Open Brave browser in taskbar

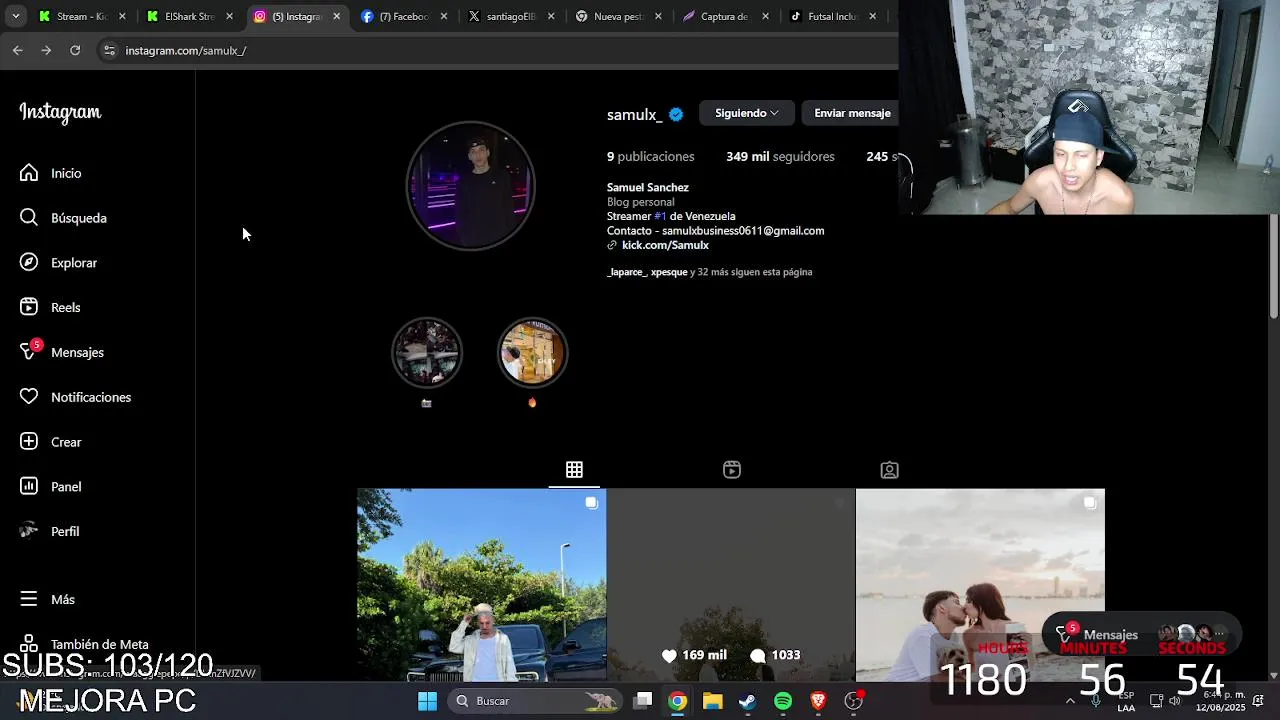click(818, 701)
